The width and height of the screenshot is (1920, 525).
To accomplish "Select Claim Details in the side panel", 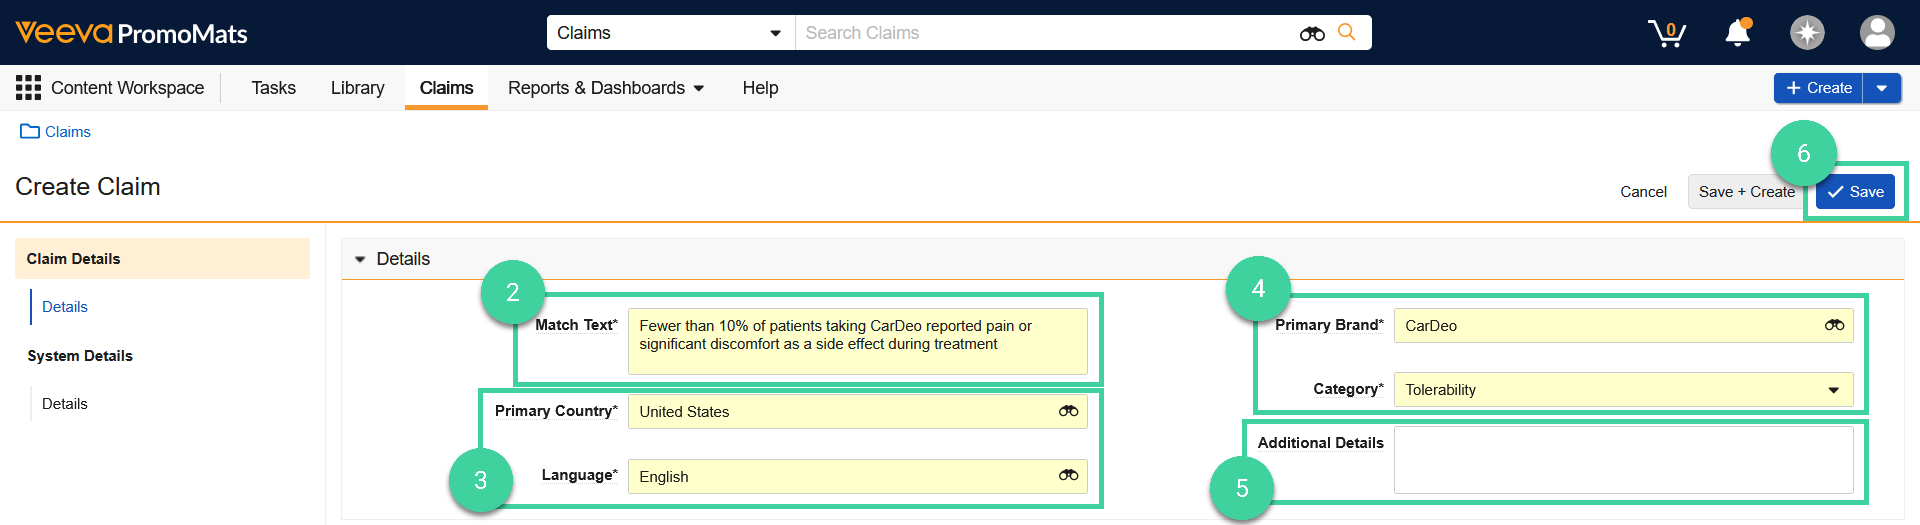I will (x=162, y=259).
